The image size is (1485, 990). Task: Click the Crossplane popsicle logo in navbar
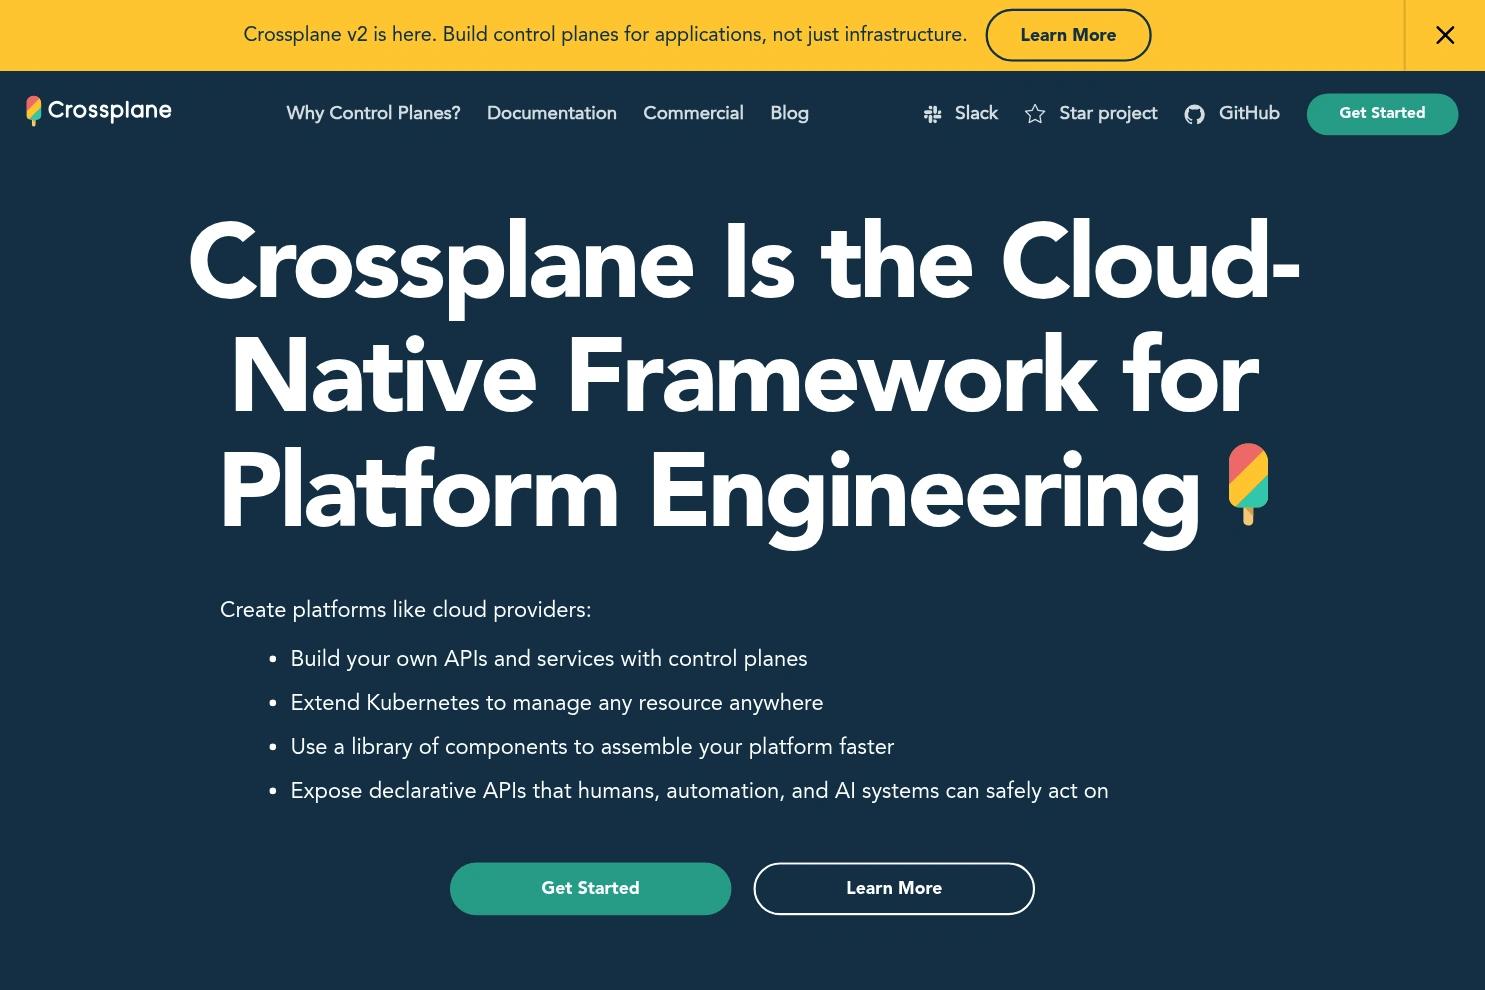pos(33,111)
